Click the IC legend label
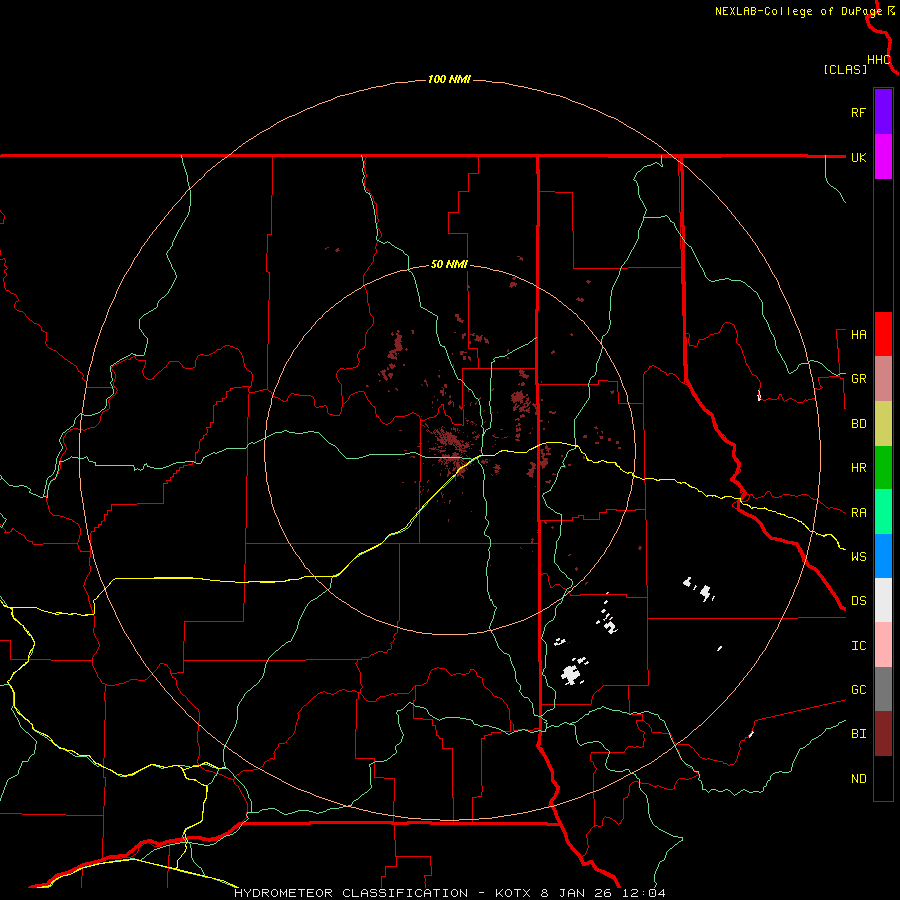 click(858, 646)
